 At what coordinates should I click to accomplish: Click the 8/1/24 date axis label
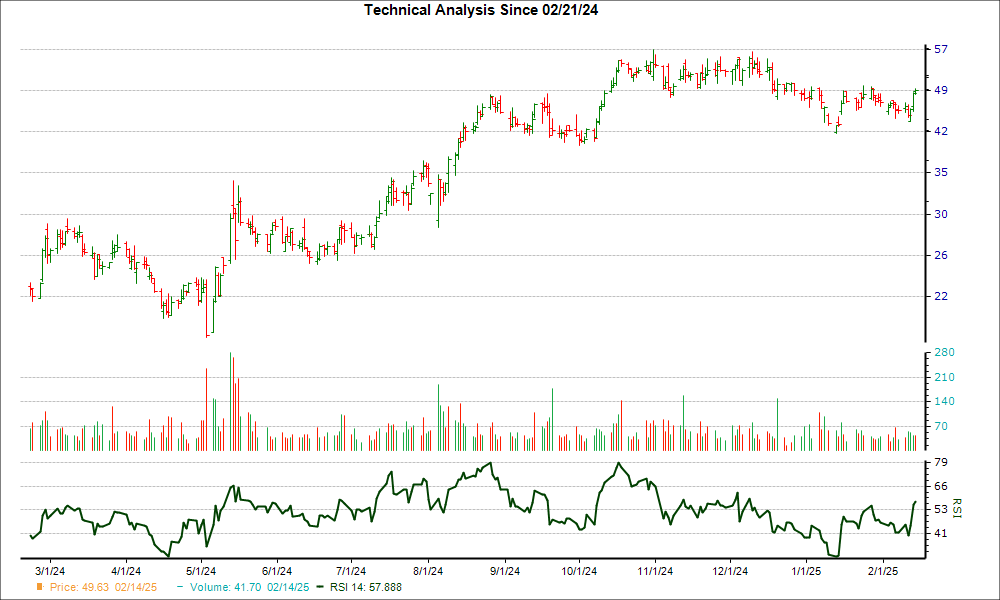[428, 571]
